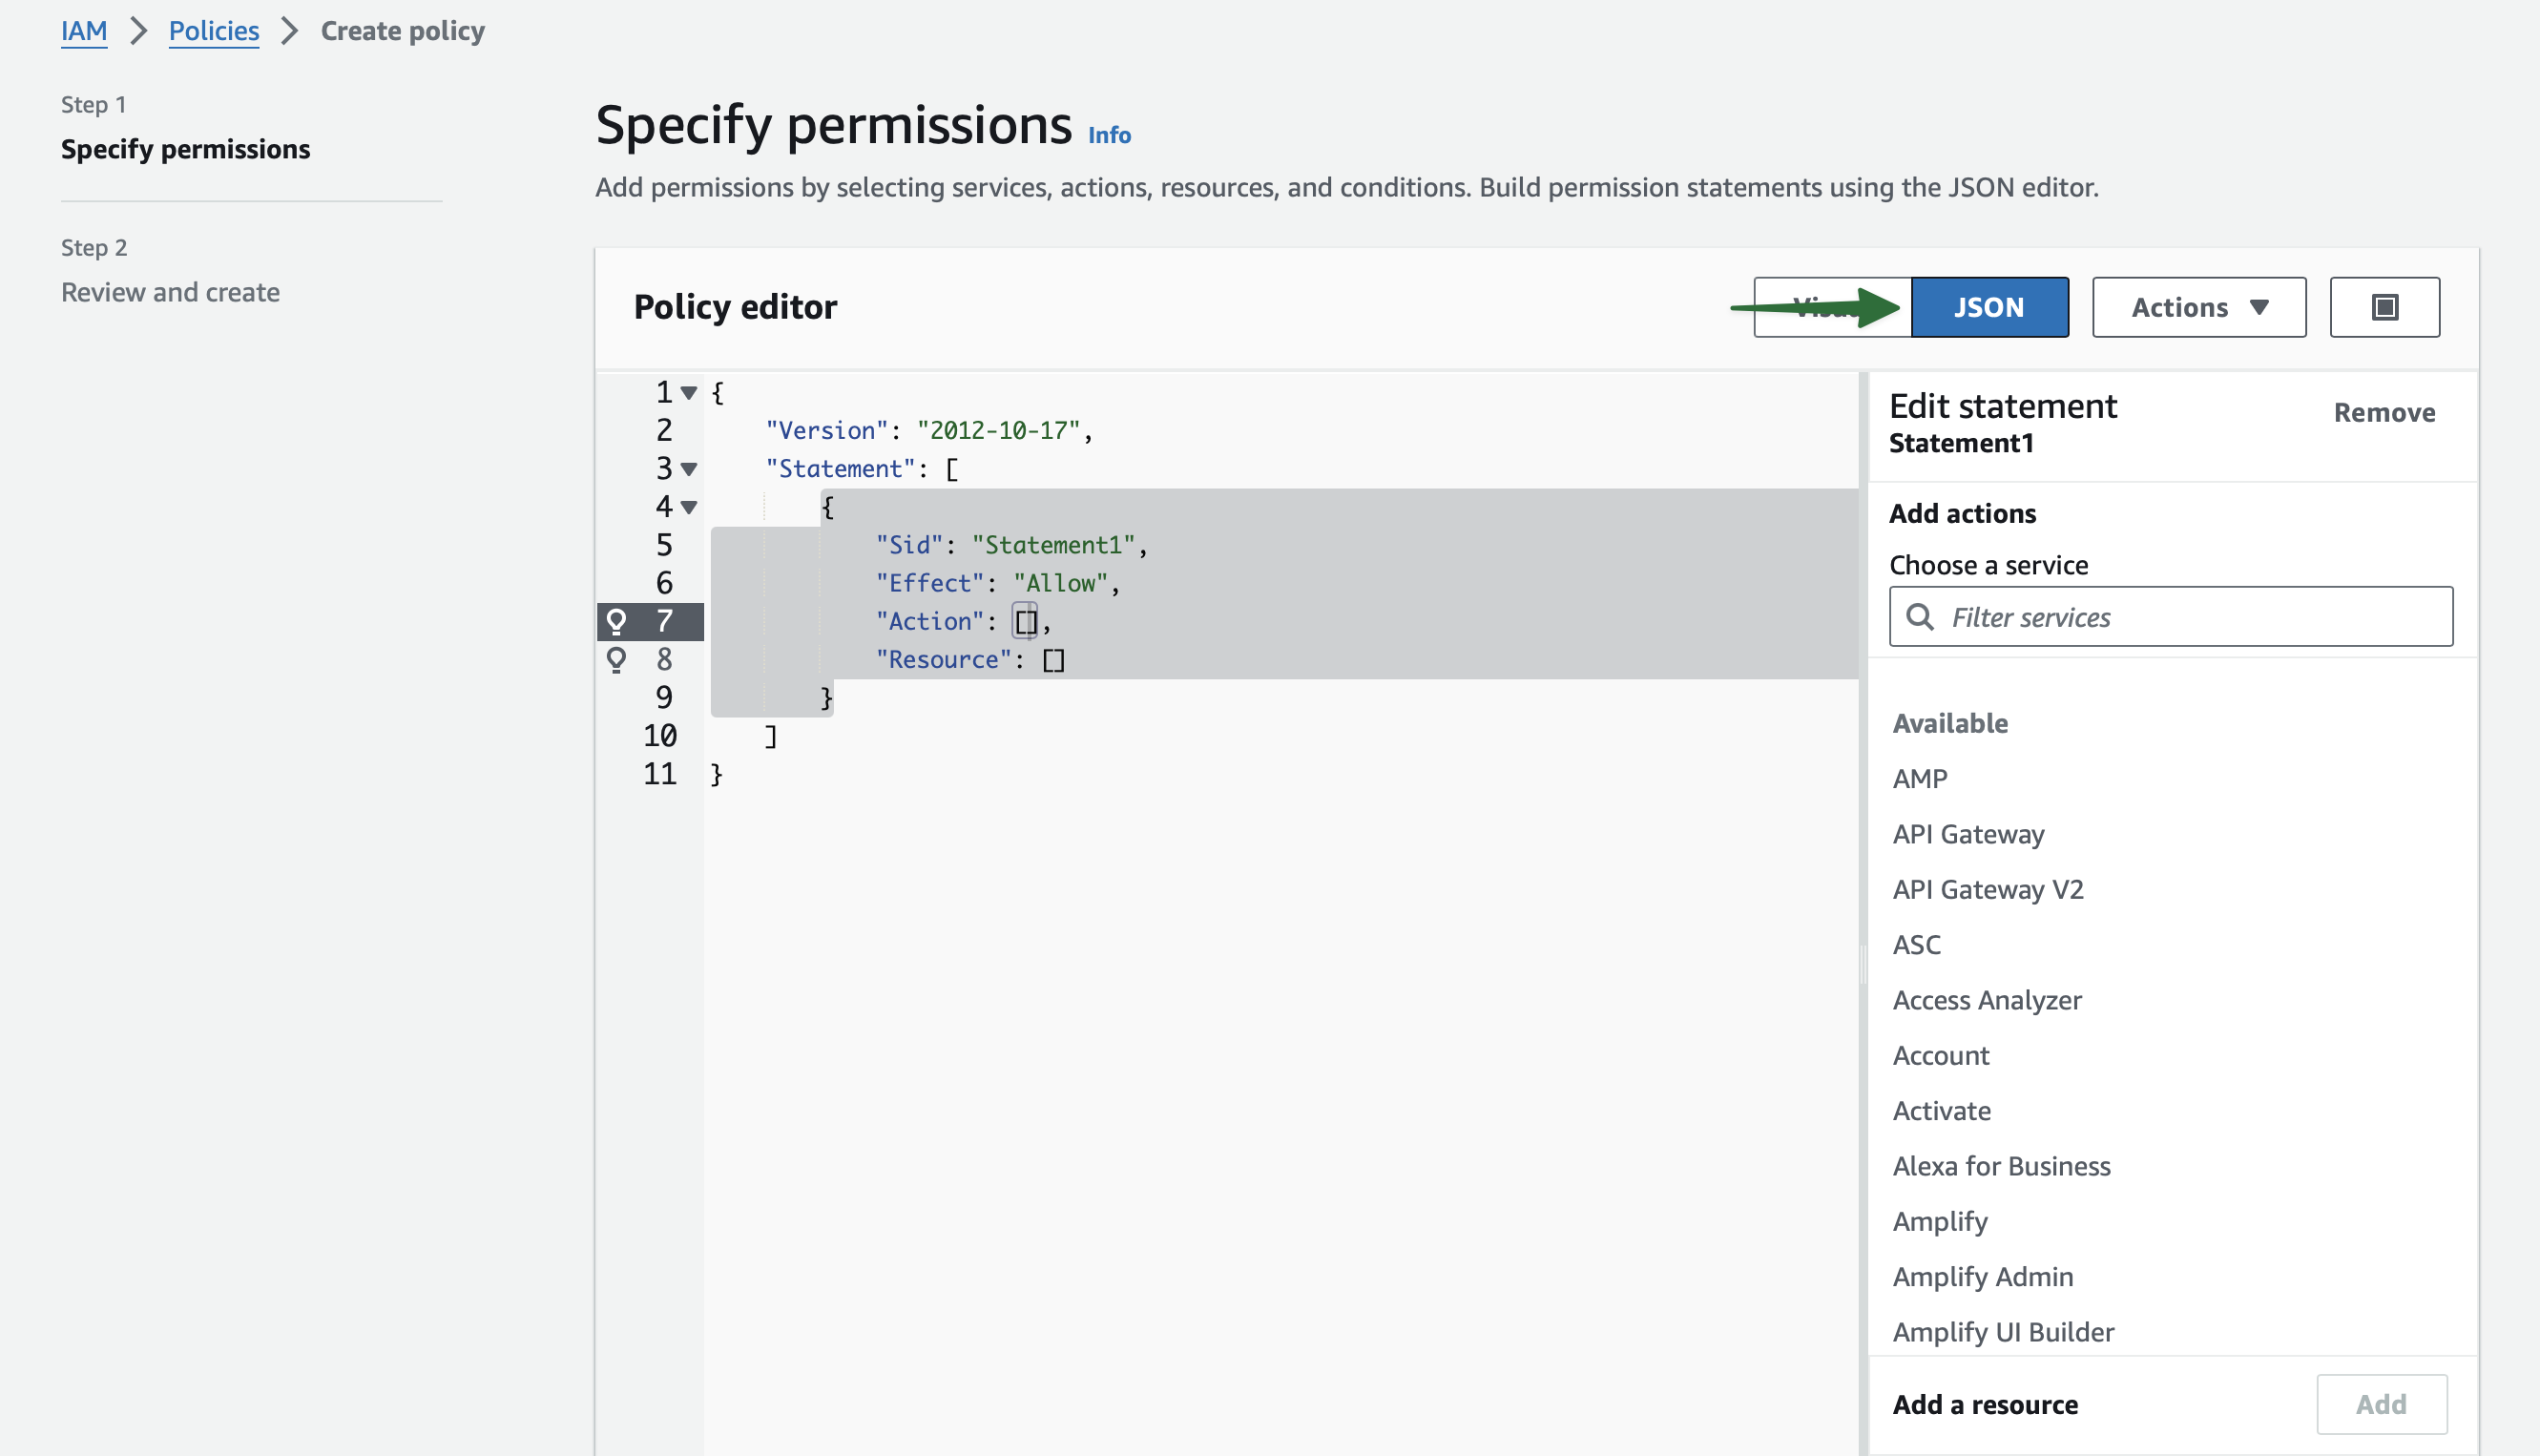
Task: Select Specify permissions step
Action: point(185,149)
